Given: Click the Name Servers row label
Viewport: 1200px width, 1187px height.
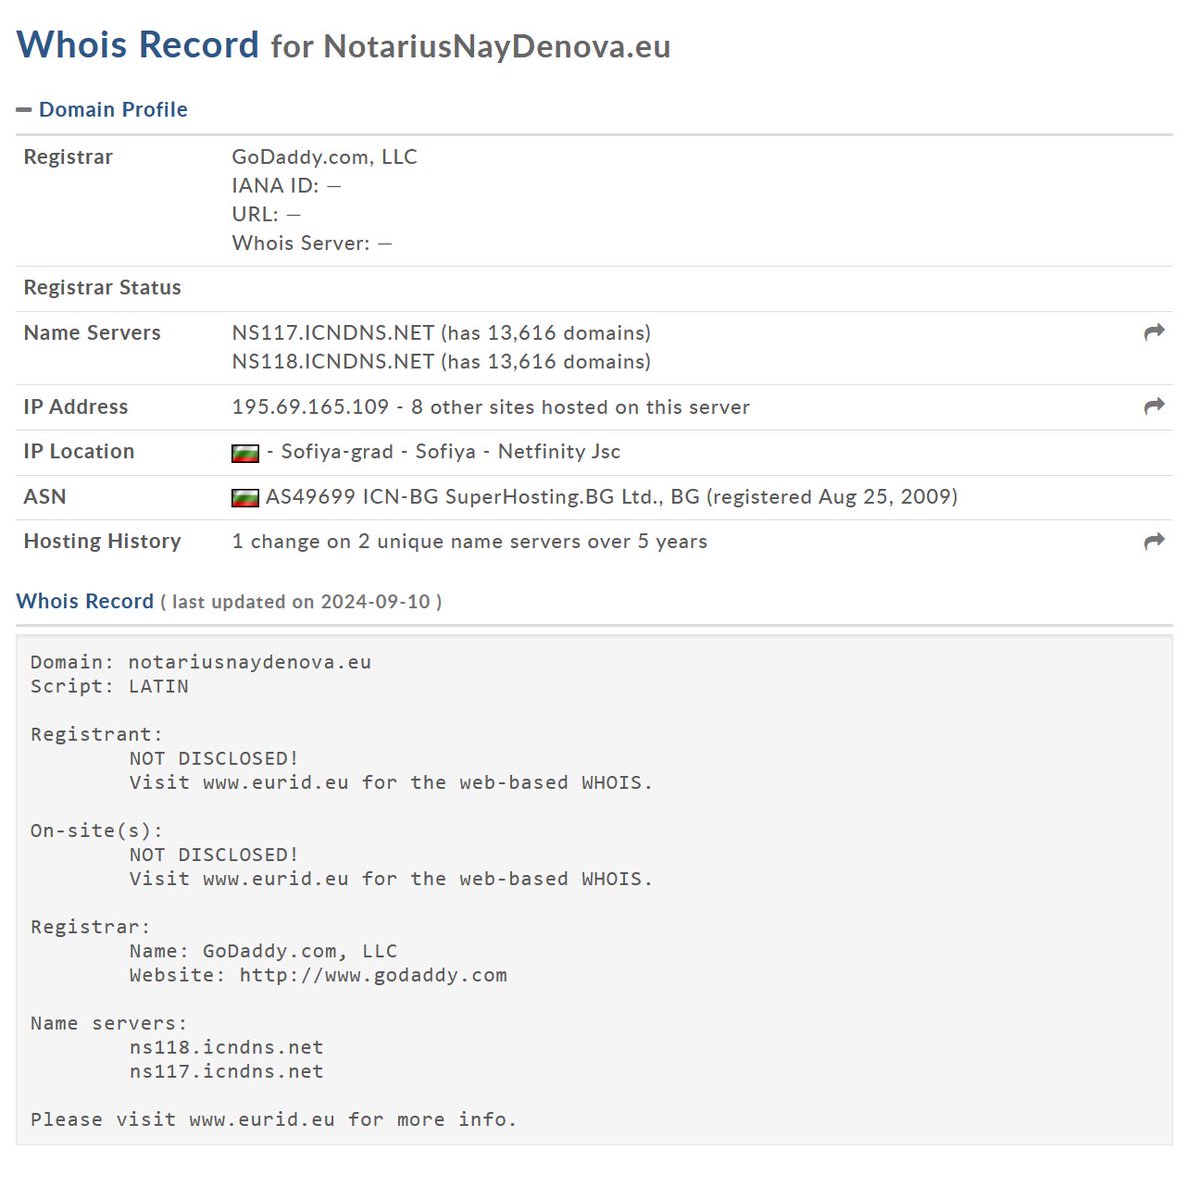Looking at the screenshot, I should click(x=92, y=333).
